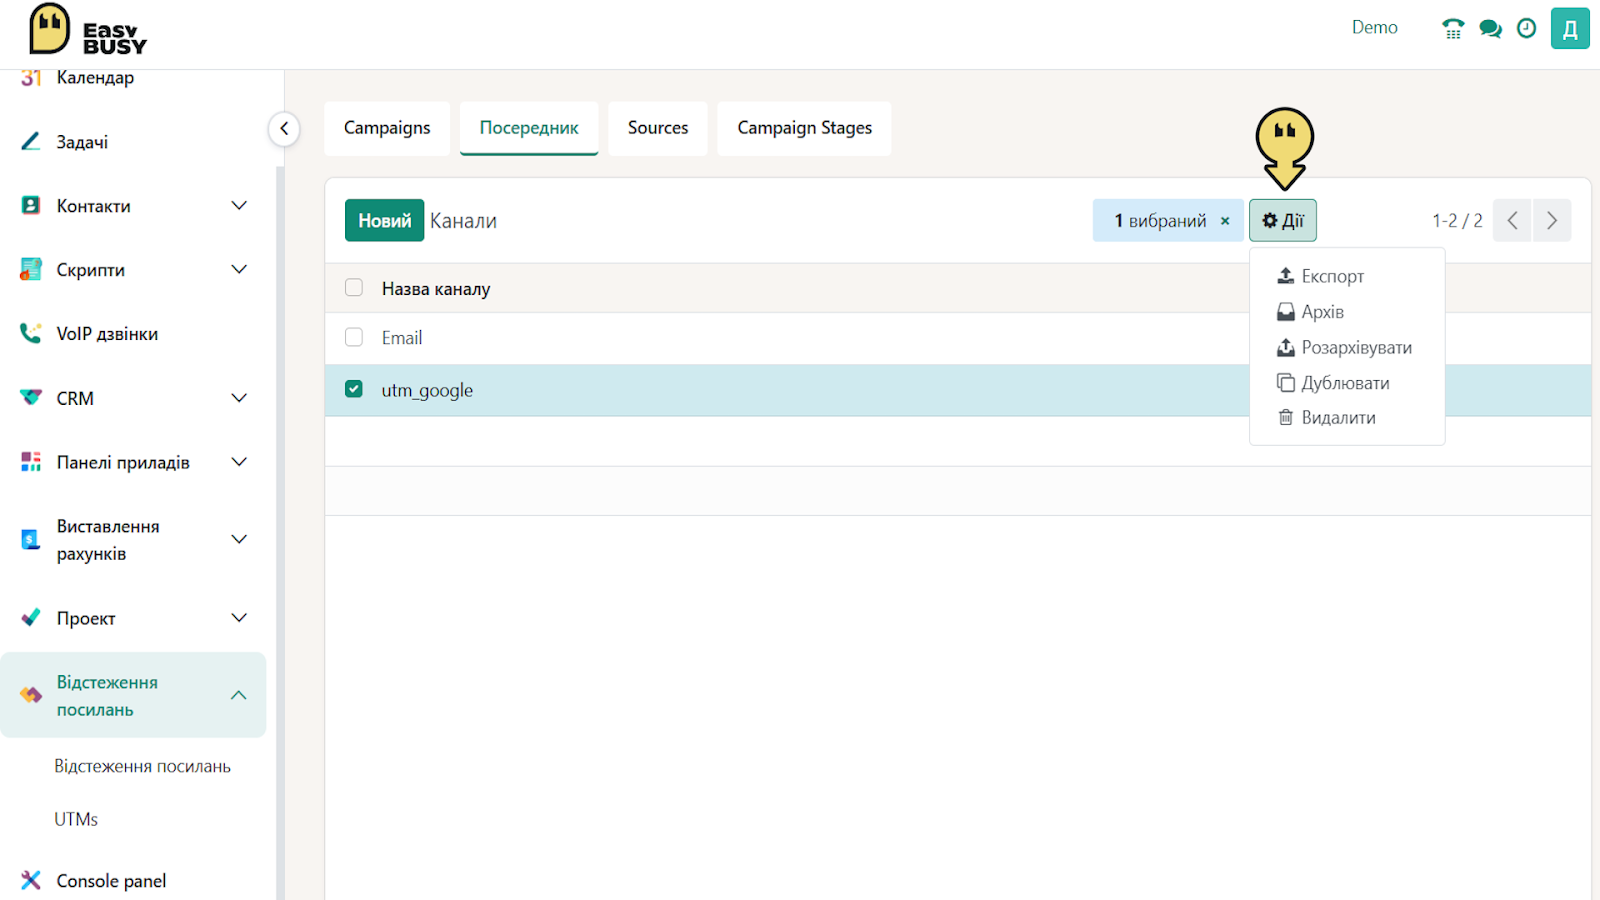
Task: Toggle select-all checkbox in header row
Action: (x=354, y=288)
